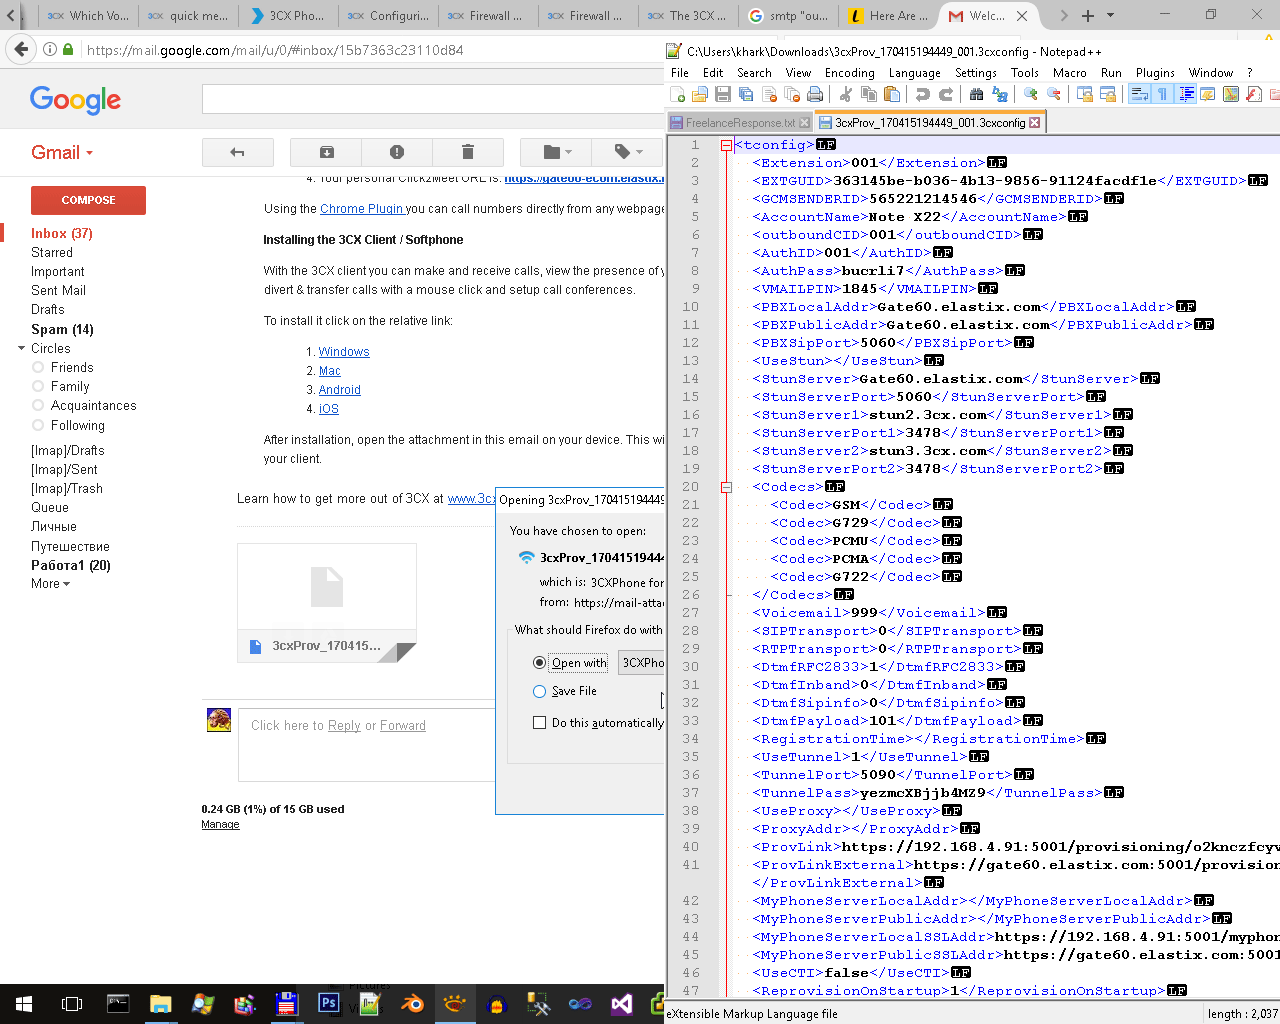This screenshot has height=1024, width=1280.
Task: Open the Windows Start menu
Action: [x=24, y=1003]
